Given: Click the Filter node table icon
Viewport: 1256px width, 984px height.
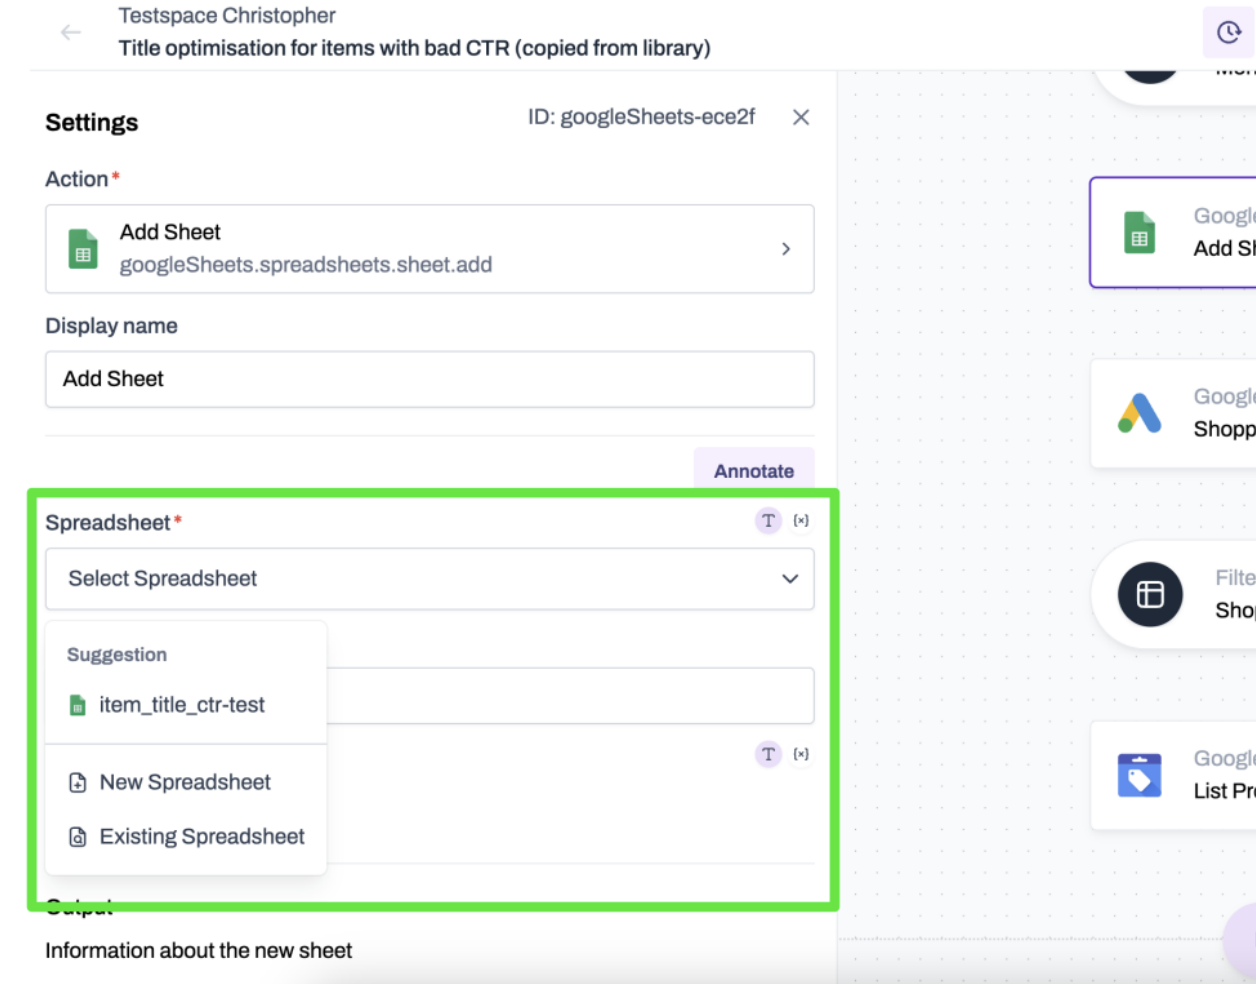Looking at the screenshot, I should pyautogui.click(x=1150, y=594).
